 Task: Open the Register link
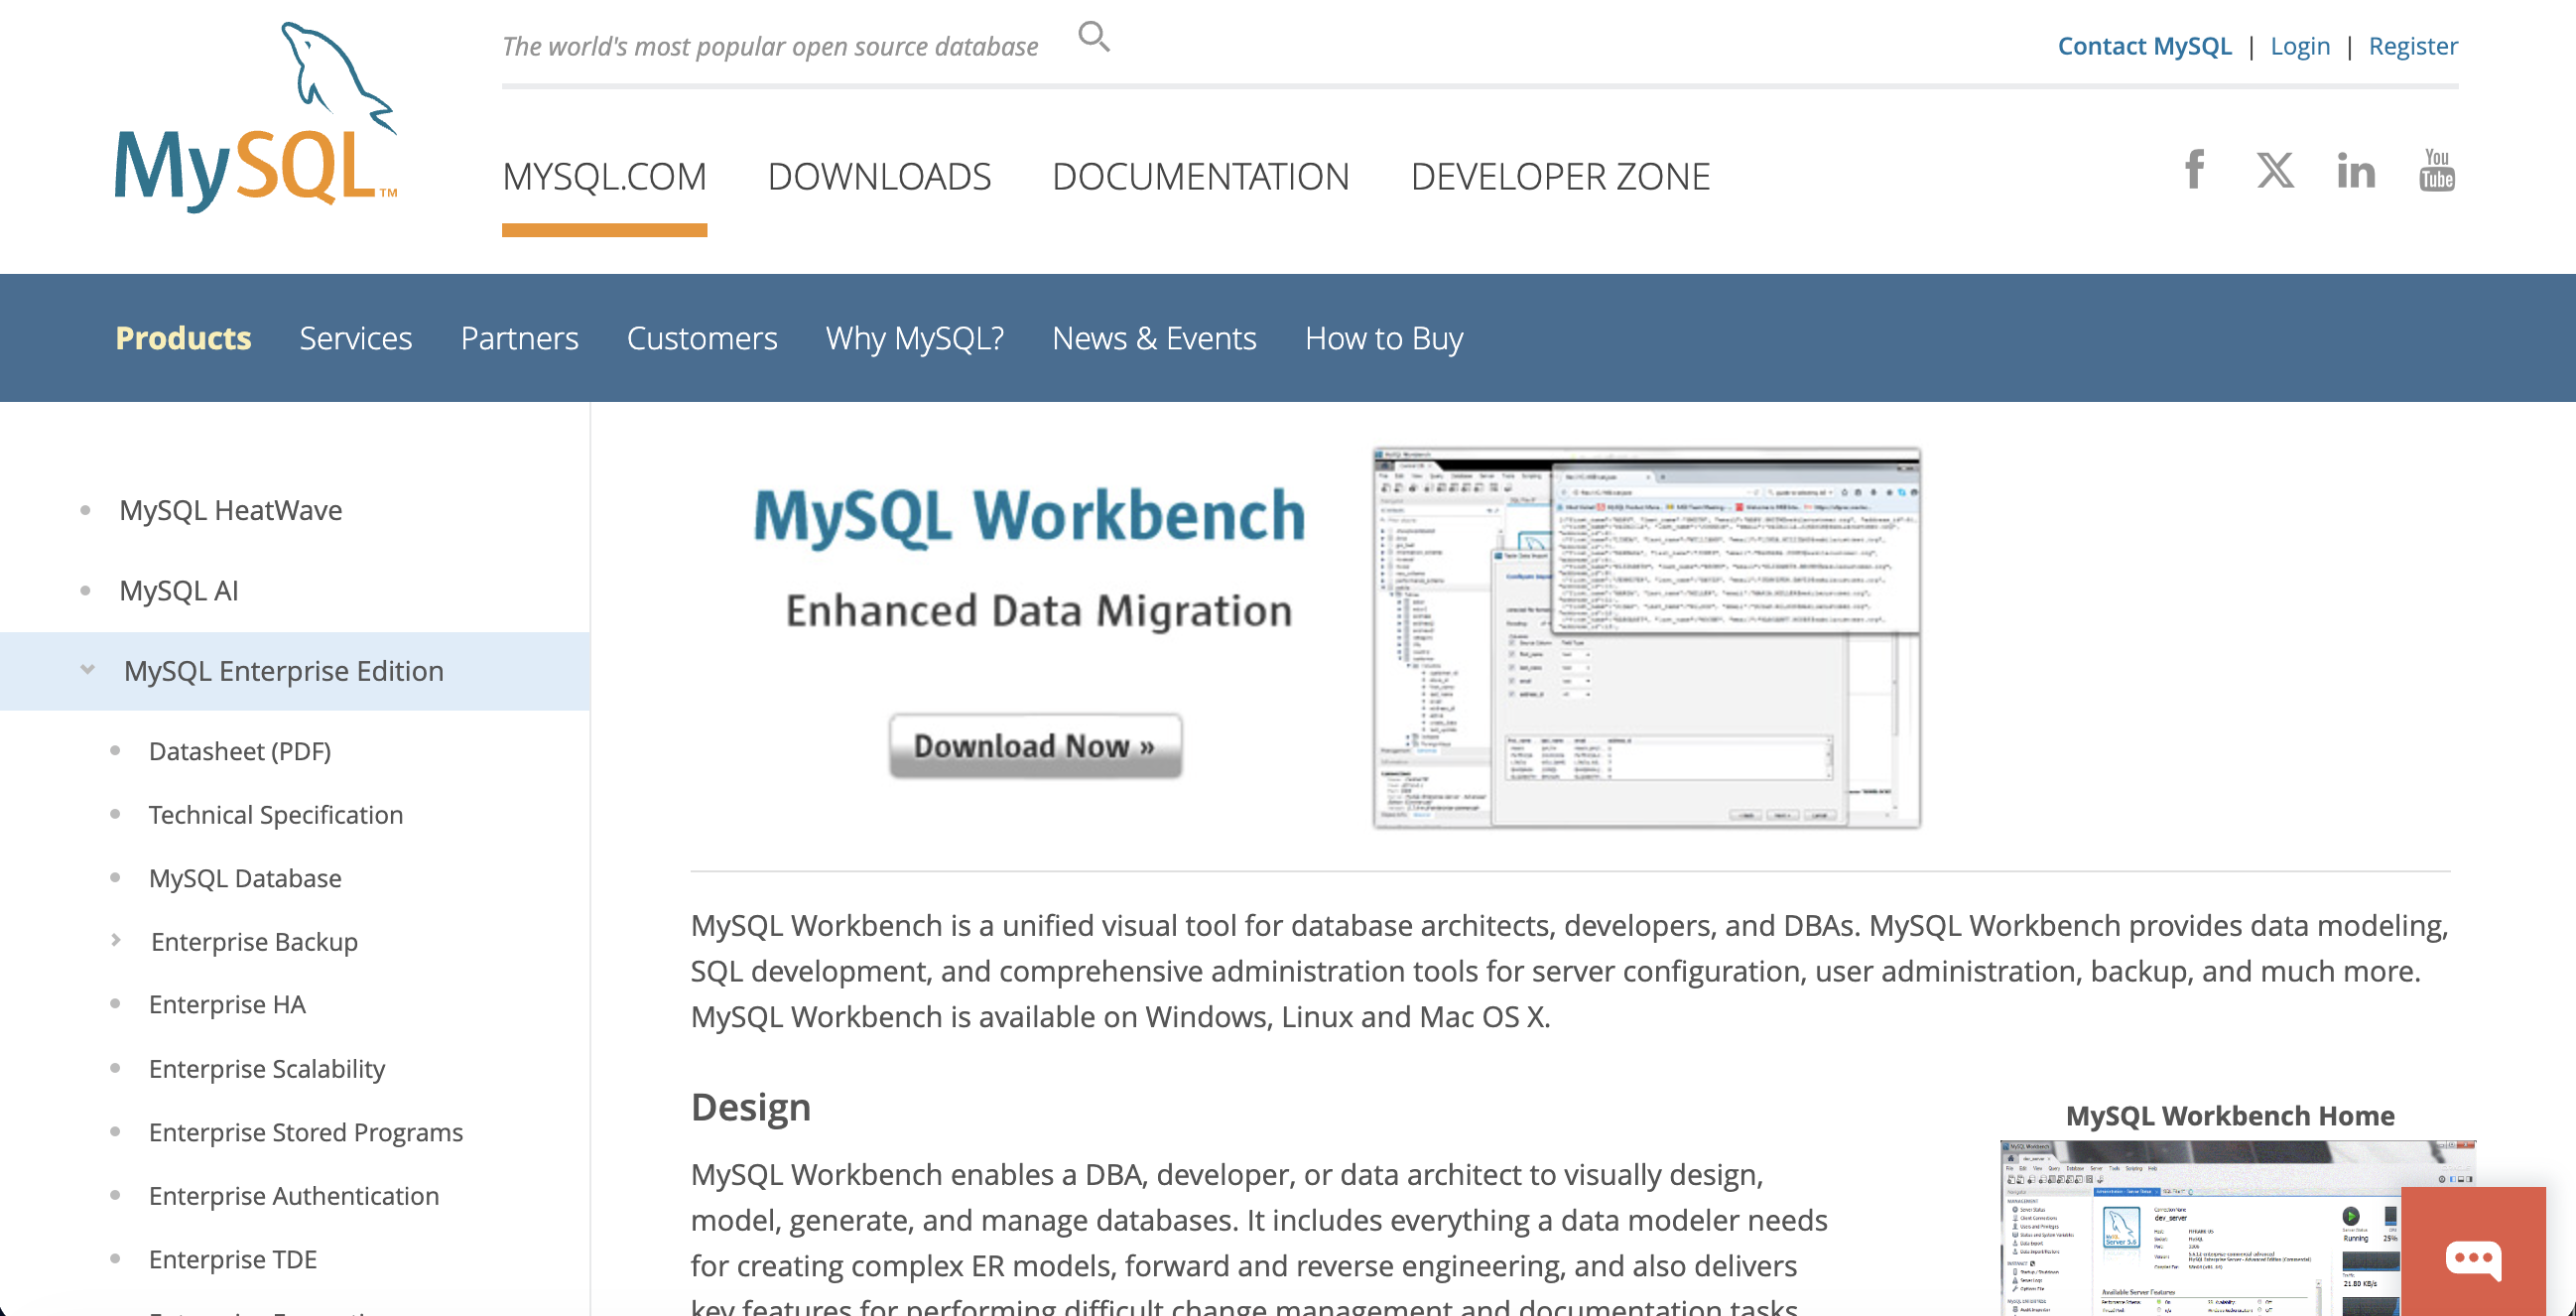[x=2412, y=46]
